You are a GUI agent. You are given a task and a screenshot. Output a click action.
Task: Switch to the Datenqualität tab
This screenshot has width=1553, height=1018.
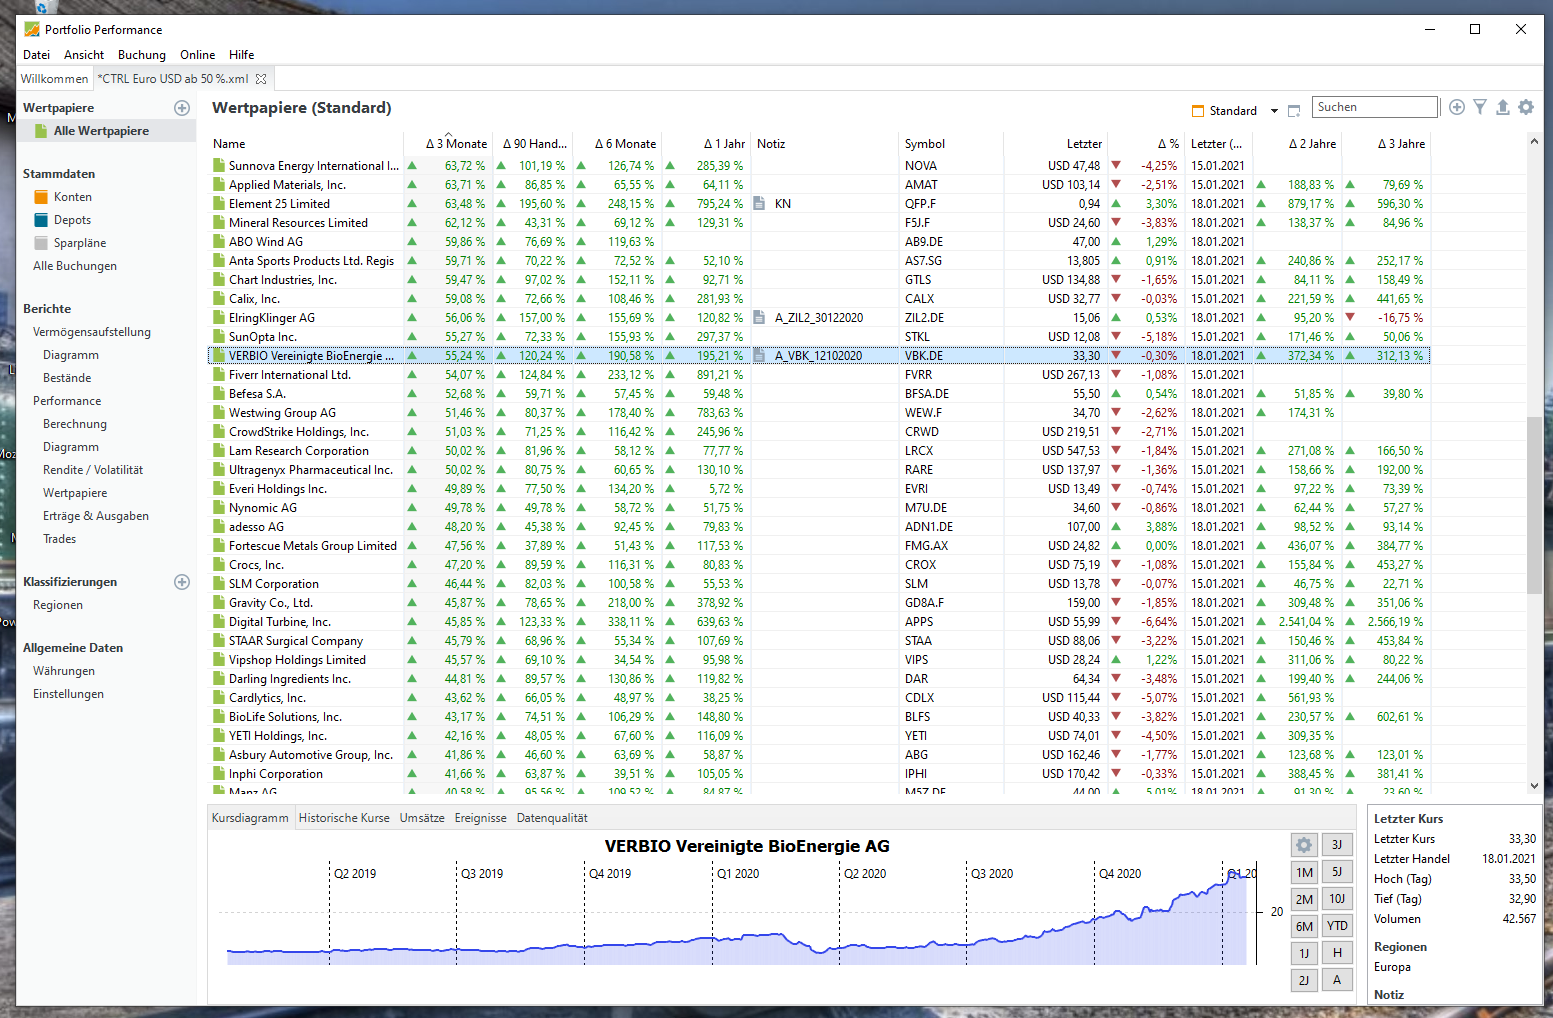click(x=552, y=818)
